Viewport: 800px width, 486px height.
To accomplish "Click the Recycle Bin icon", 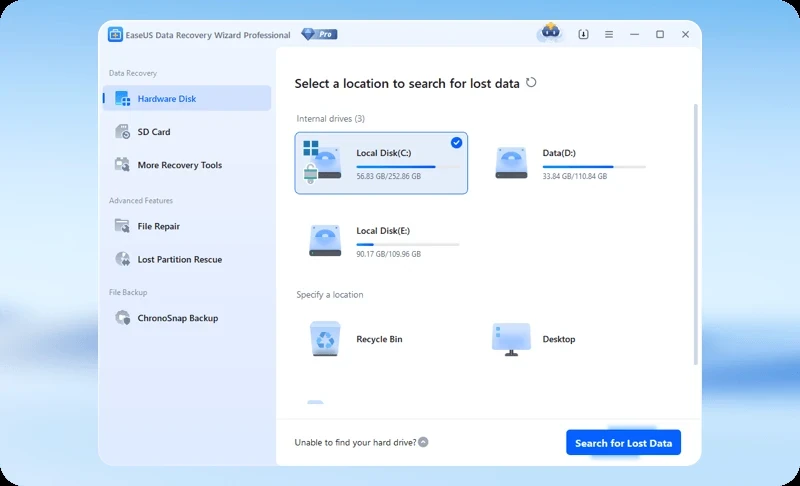I will coord(325,339).
